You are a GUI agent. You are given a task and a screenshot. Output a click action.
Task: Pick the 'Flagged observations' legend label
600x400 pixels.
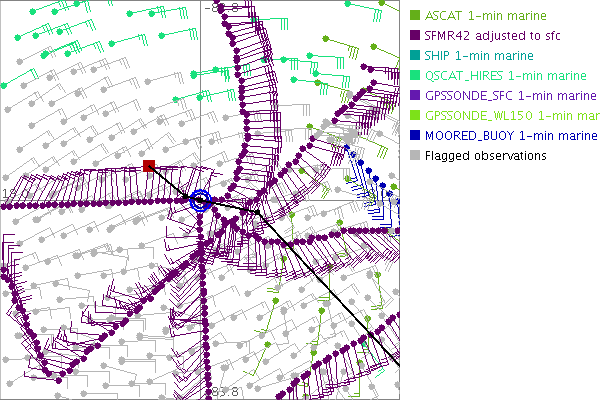485,156
